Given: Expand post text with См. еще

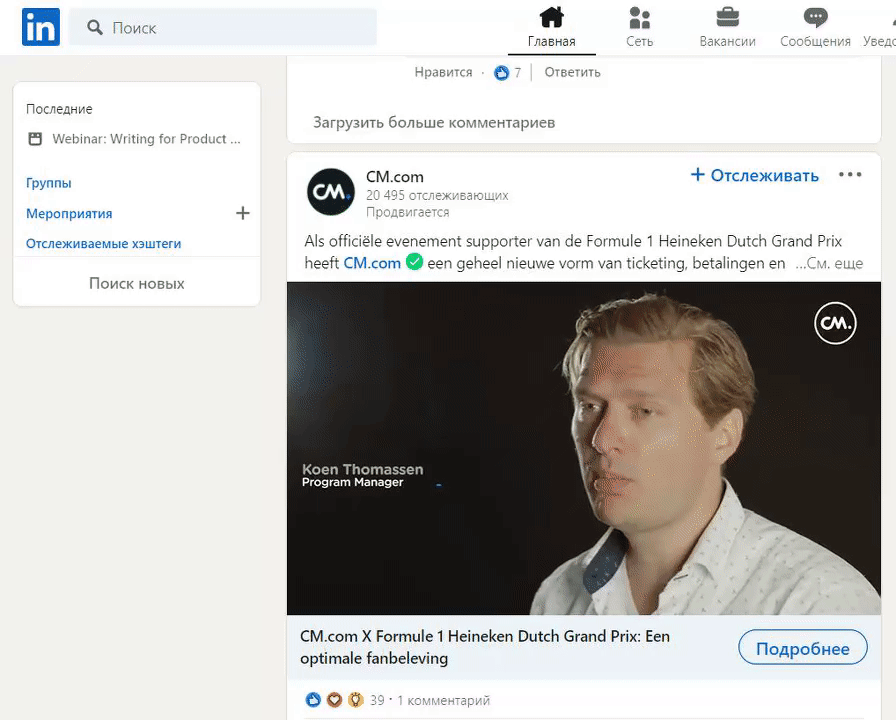Looking at the screenshot, I should pyautogui.click(x=829, y=264).
